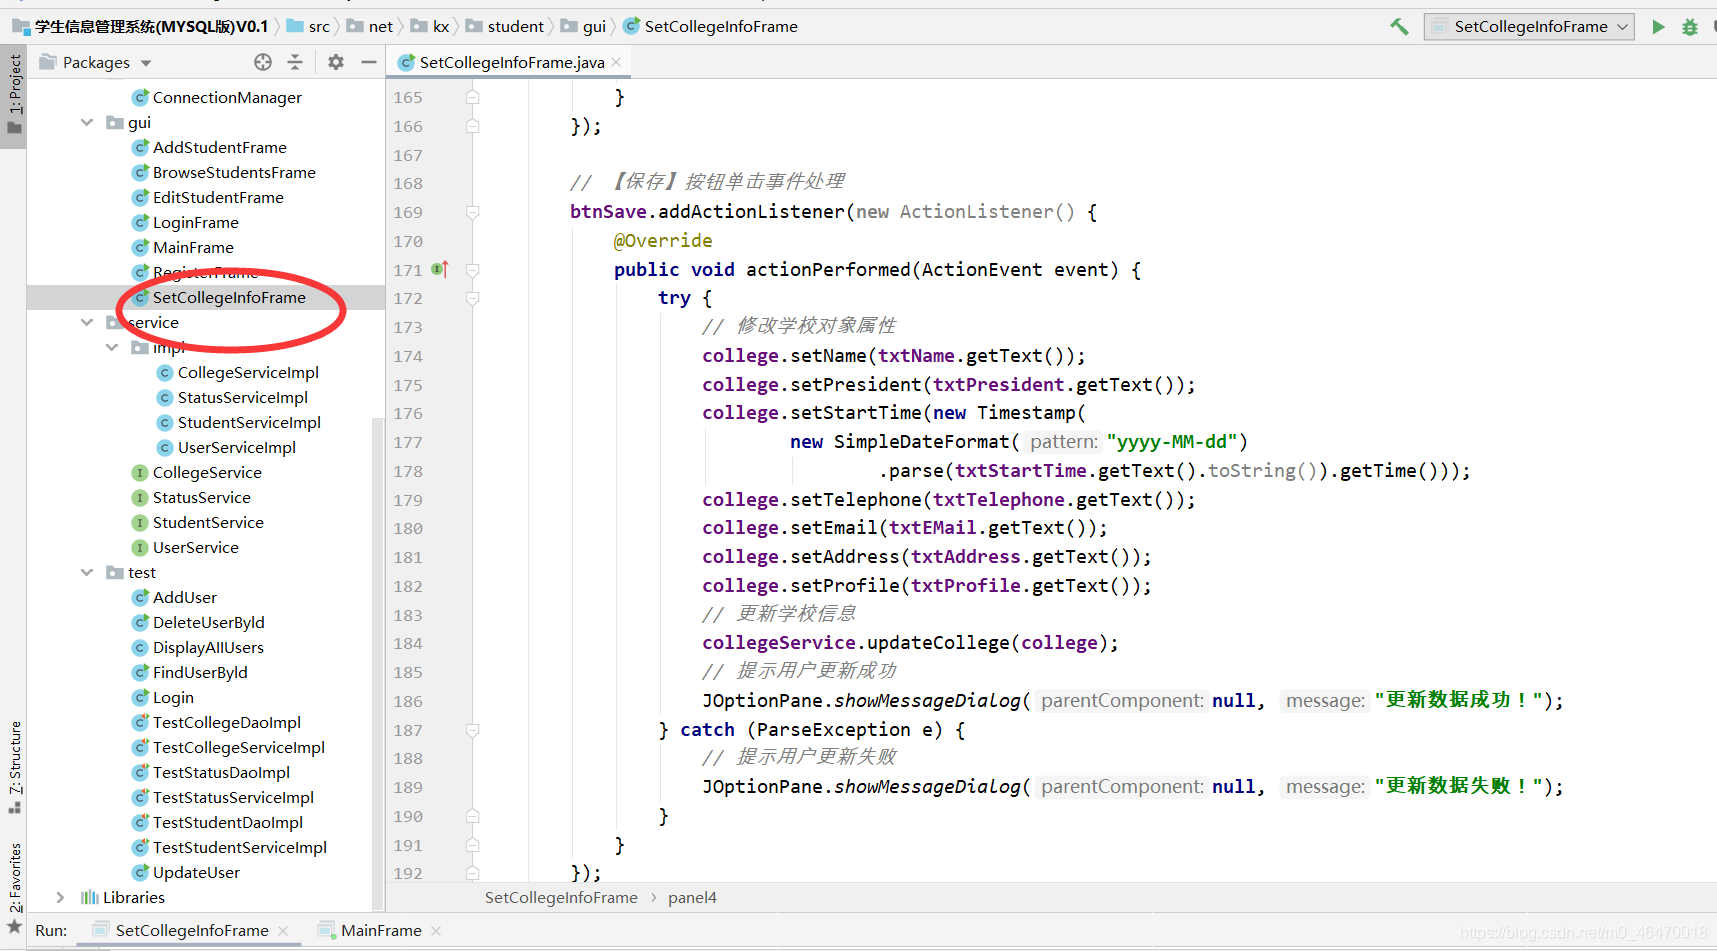Select EditStudentFrame class
Image resolution: width=1717 pixels, height=951 pixels.
pos(218,197)
